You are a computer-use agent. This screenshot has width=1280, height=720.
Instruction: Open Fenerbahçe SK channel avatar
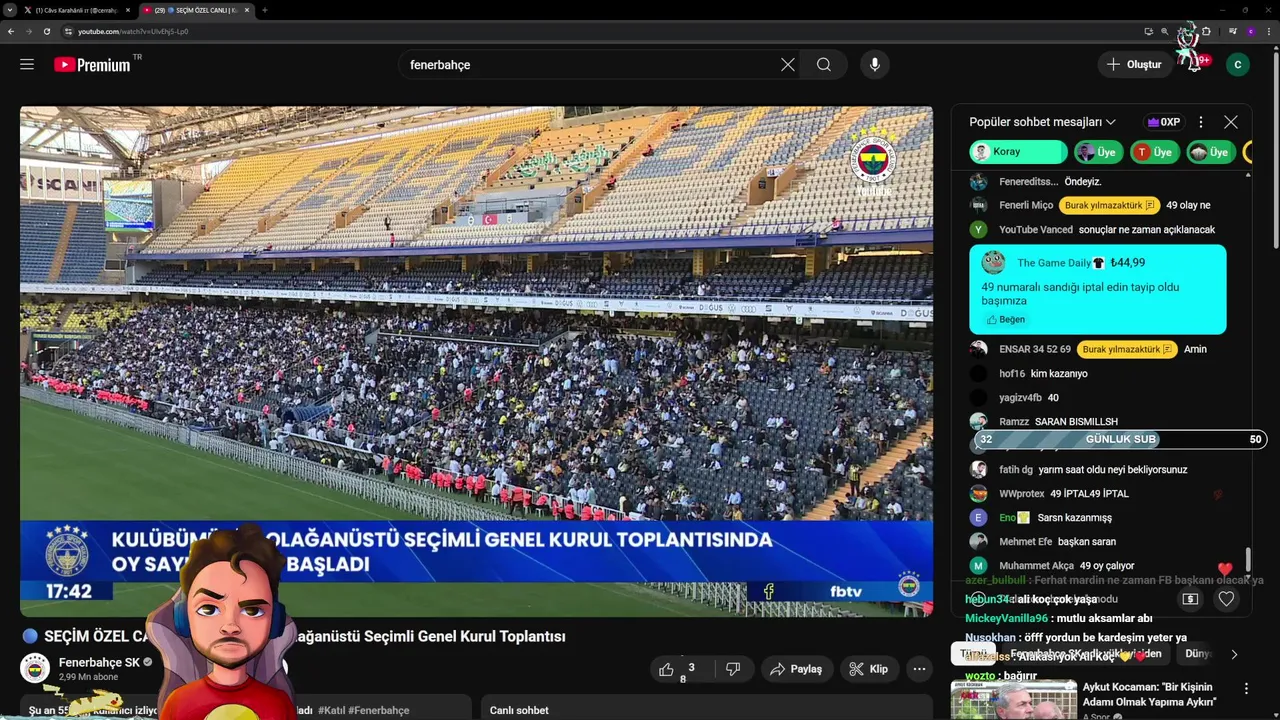(x=35, y=668)
